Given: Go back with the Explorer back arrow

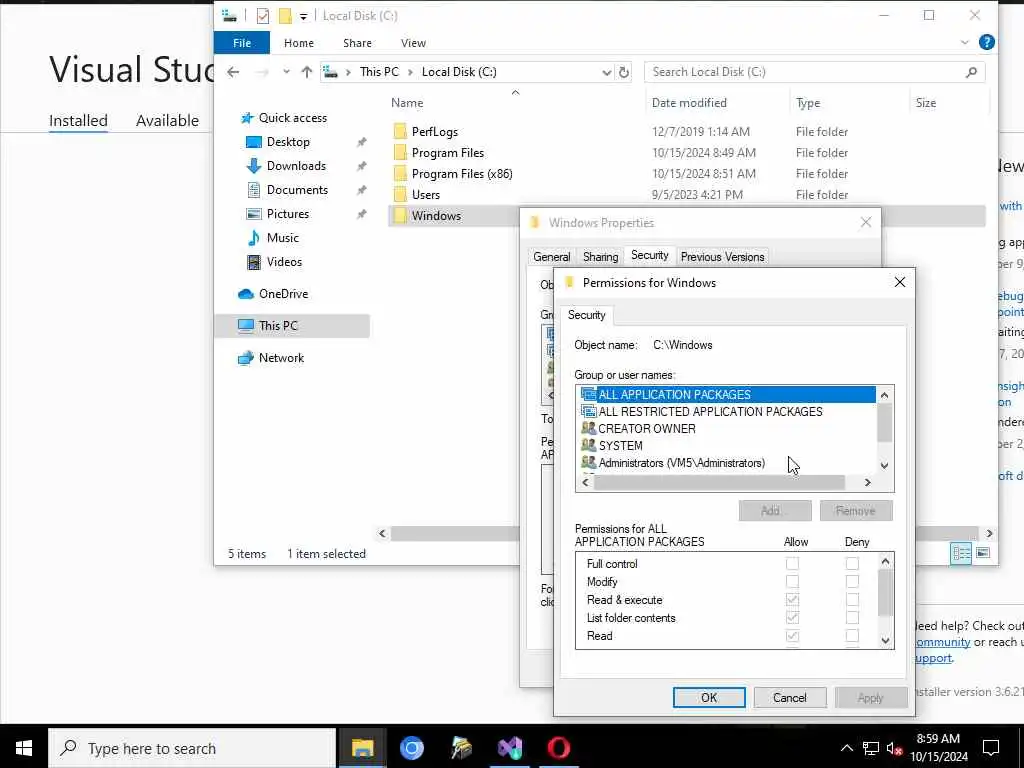Looking at the screenshot, I should 233,72.
